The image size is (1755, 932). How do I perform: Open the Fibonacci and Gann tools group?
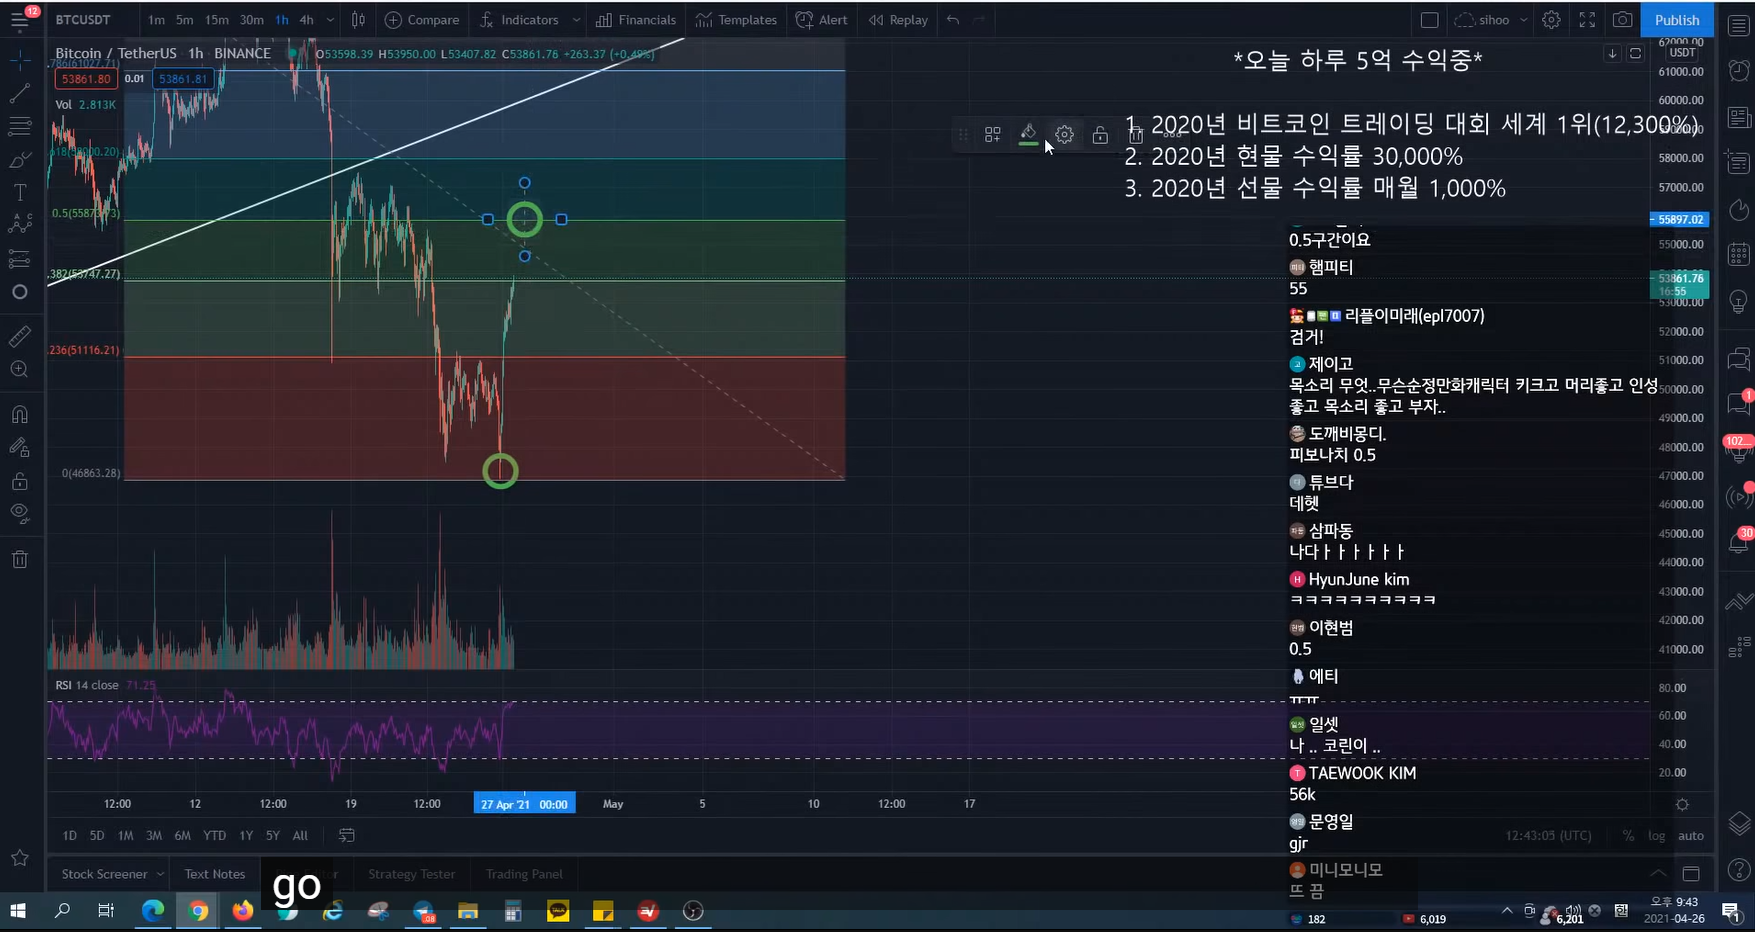point(19,127)
